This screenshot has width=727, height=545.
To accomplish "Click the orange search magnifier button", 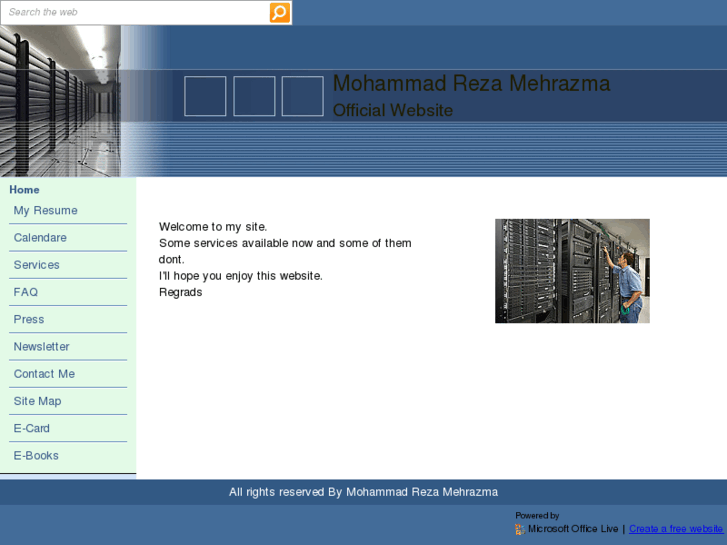I will tap(280, 13).
